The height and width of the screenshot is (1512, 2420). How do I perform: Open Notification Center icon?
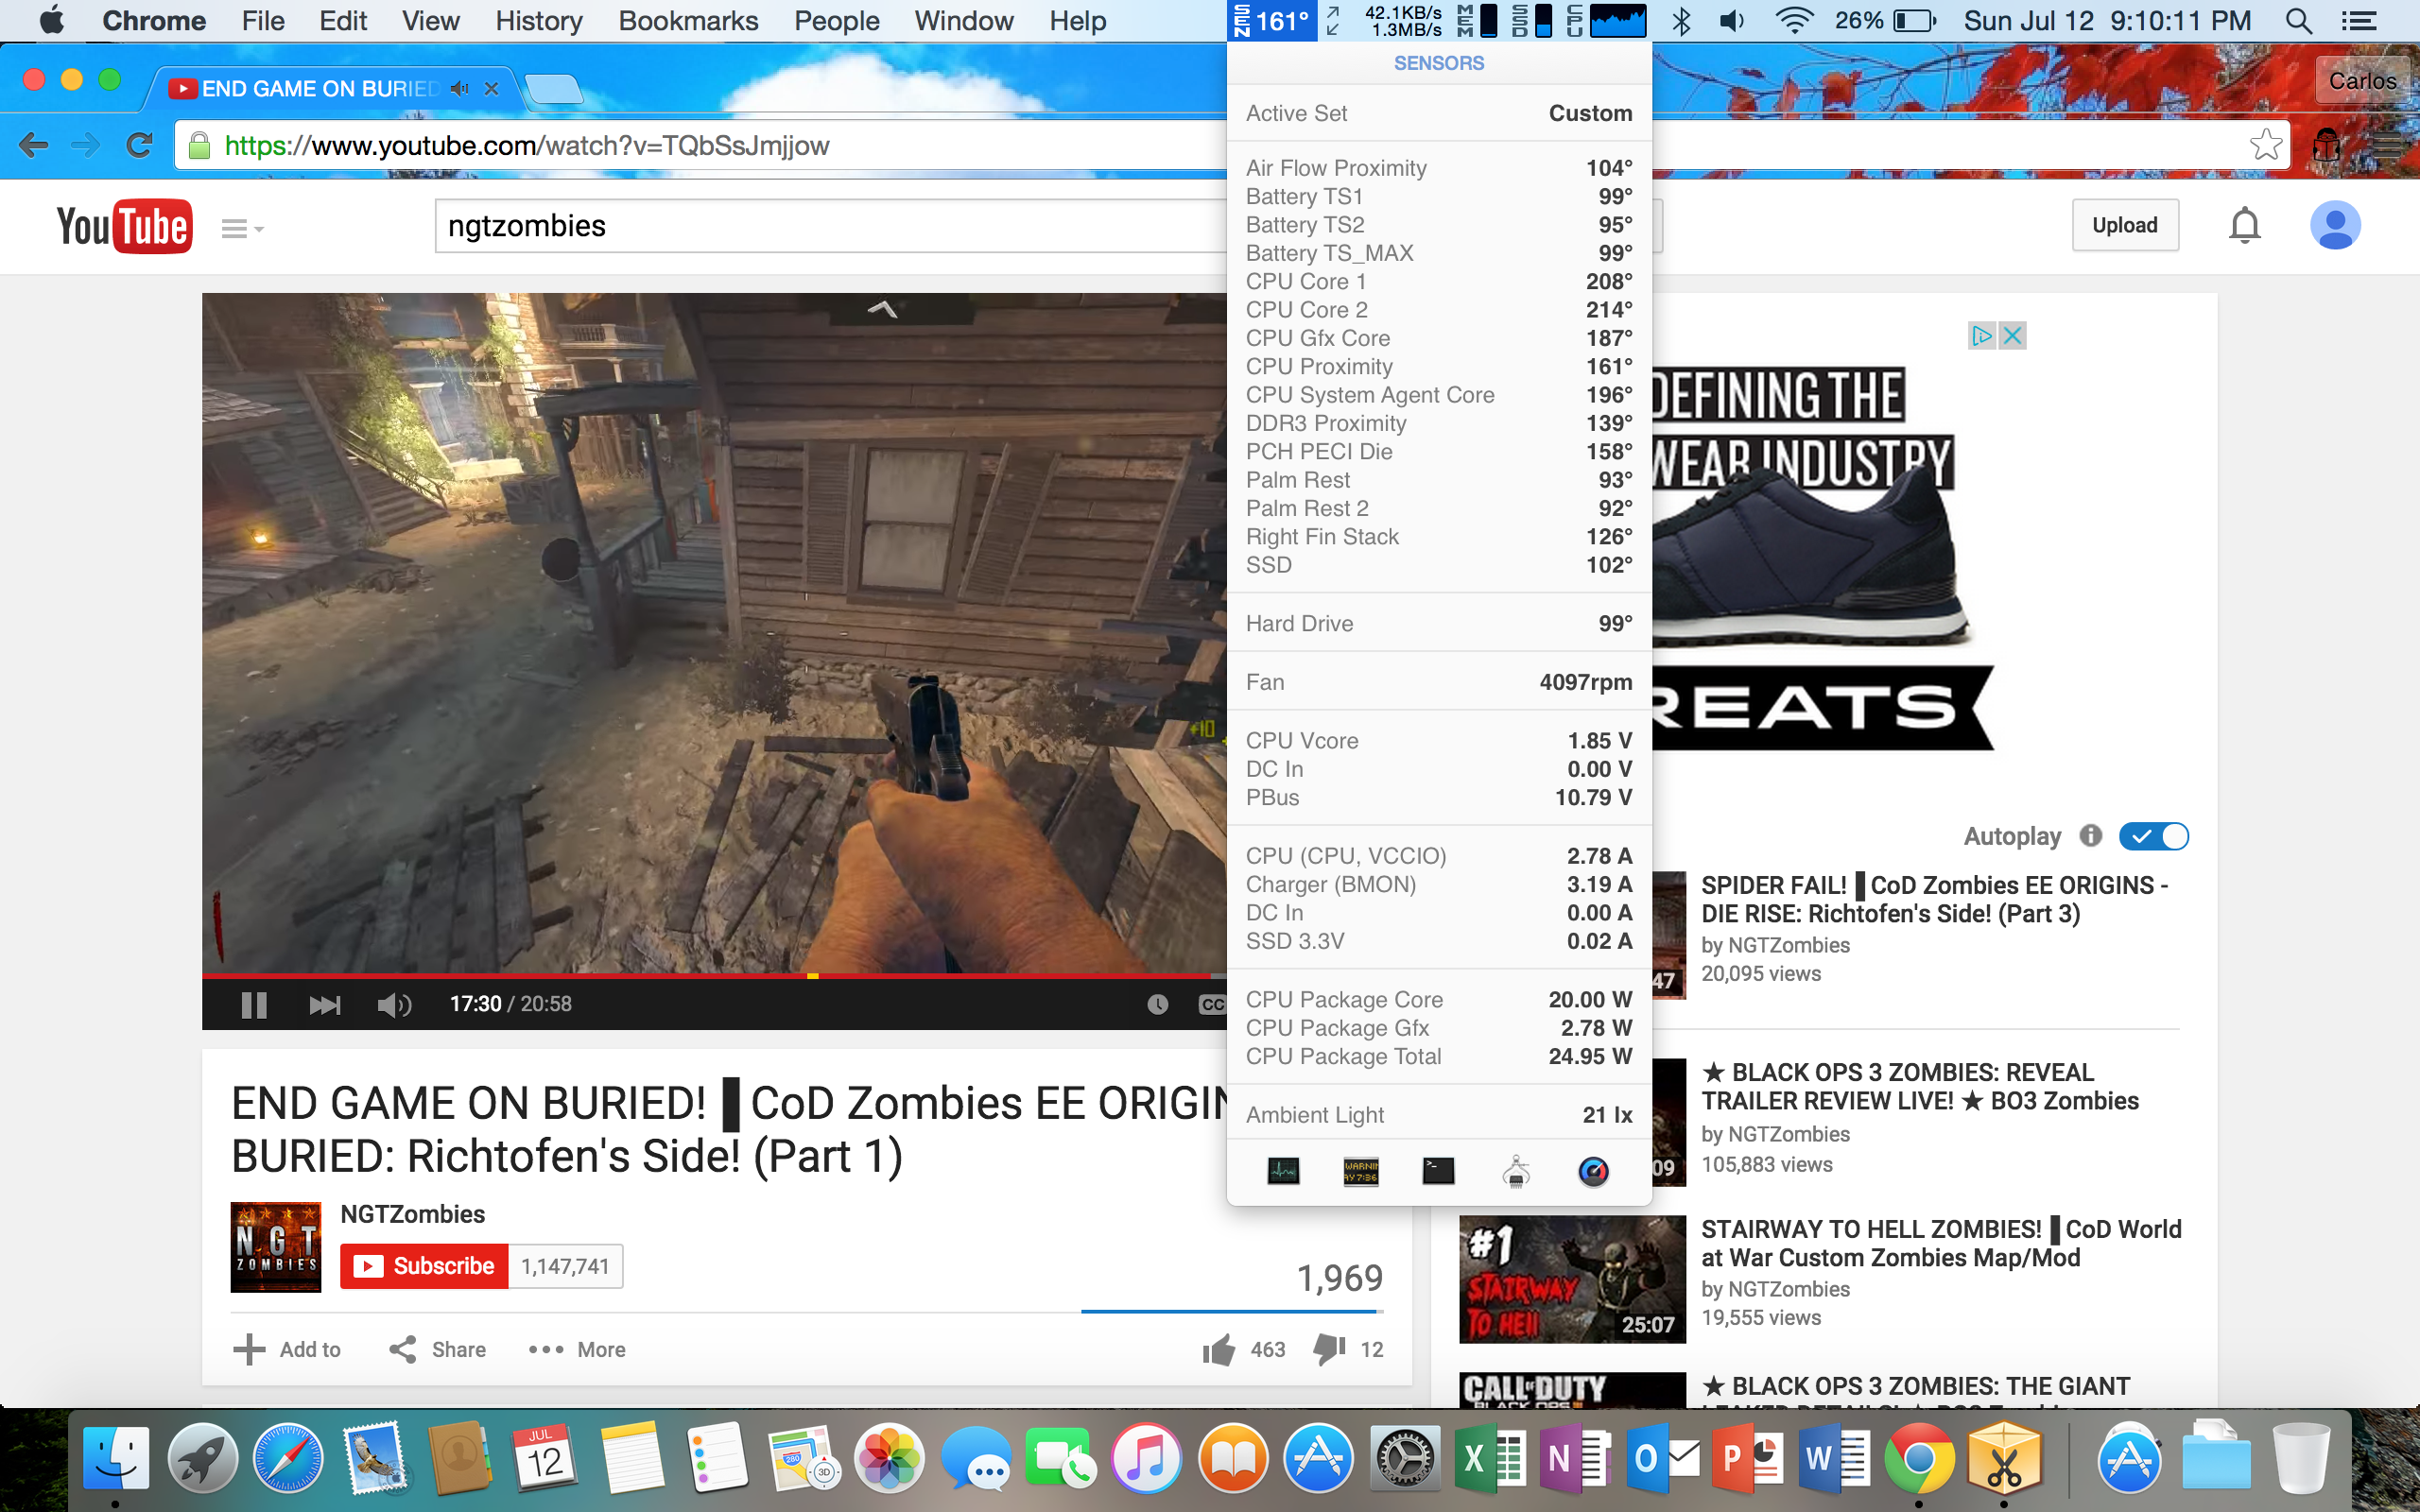pos(2360,21)
